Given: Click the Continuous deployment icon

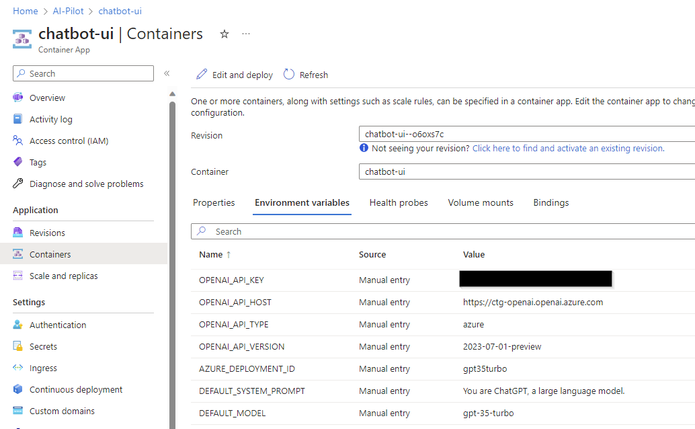Looking at the screenshot, I should pos(18,389).
